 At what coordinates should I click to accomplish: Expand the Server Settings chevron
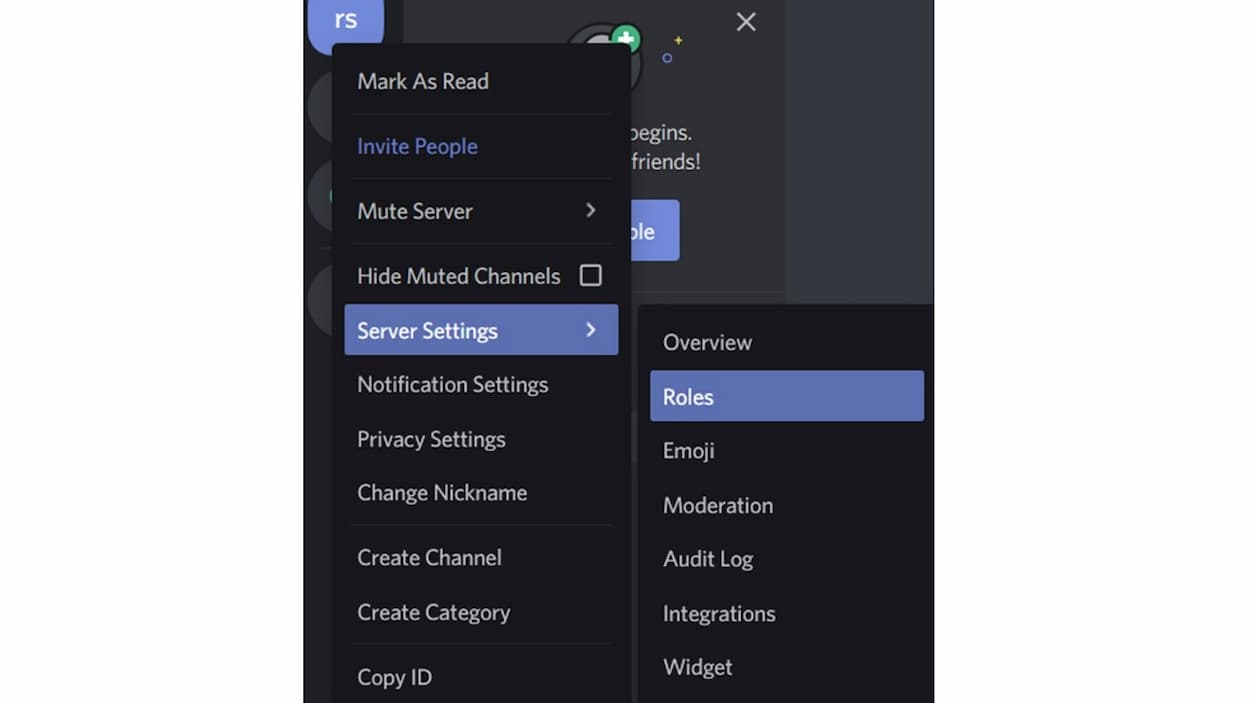590,330
